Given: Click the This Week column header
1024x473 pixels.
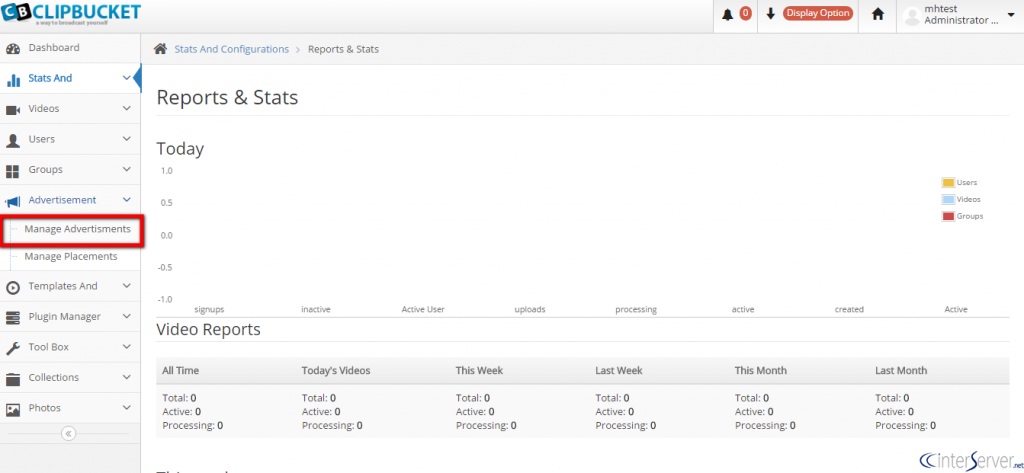Looking at the screenshot, I should point(479,370).
